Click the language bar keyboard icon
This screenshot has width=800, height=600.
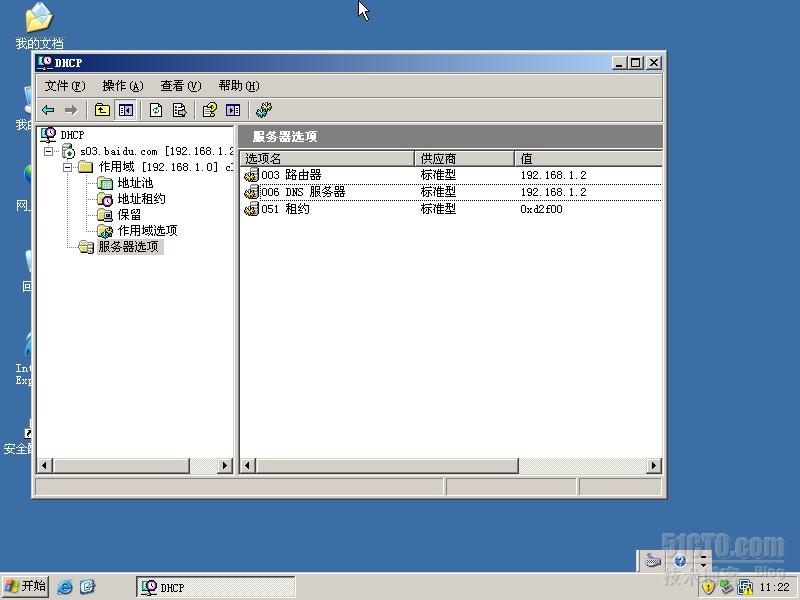click(653, 561)
